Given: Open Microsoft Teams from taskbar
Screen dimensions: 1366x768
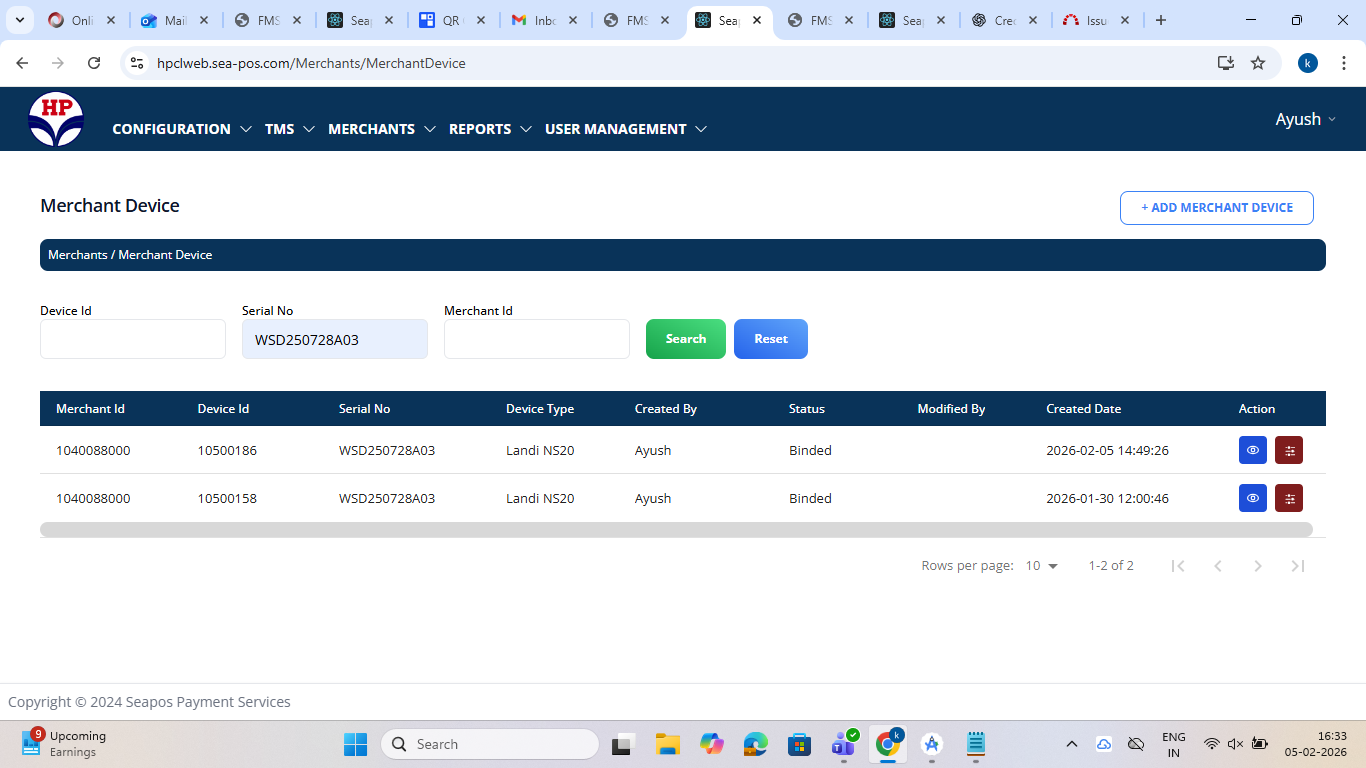Looking at the screenshot, I should point(843,744).
